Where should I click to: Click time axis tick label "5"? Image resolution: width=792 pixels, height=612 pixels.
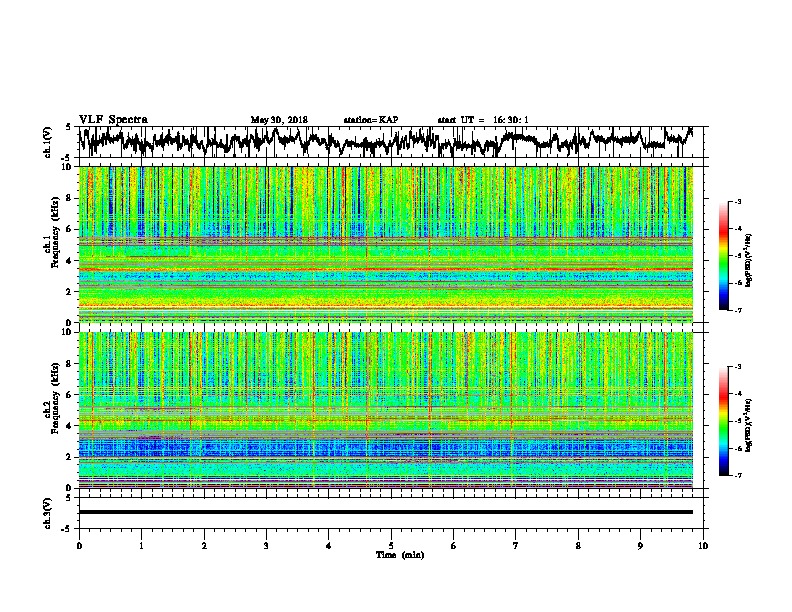tap(391, 546)
